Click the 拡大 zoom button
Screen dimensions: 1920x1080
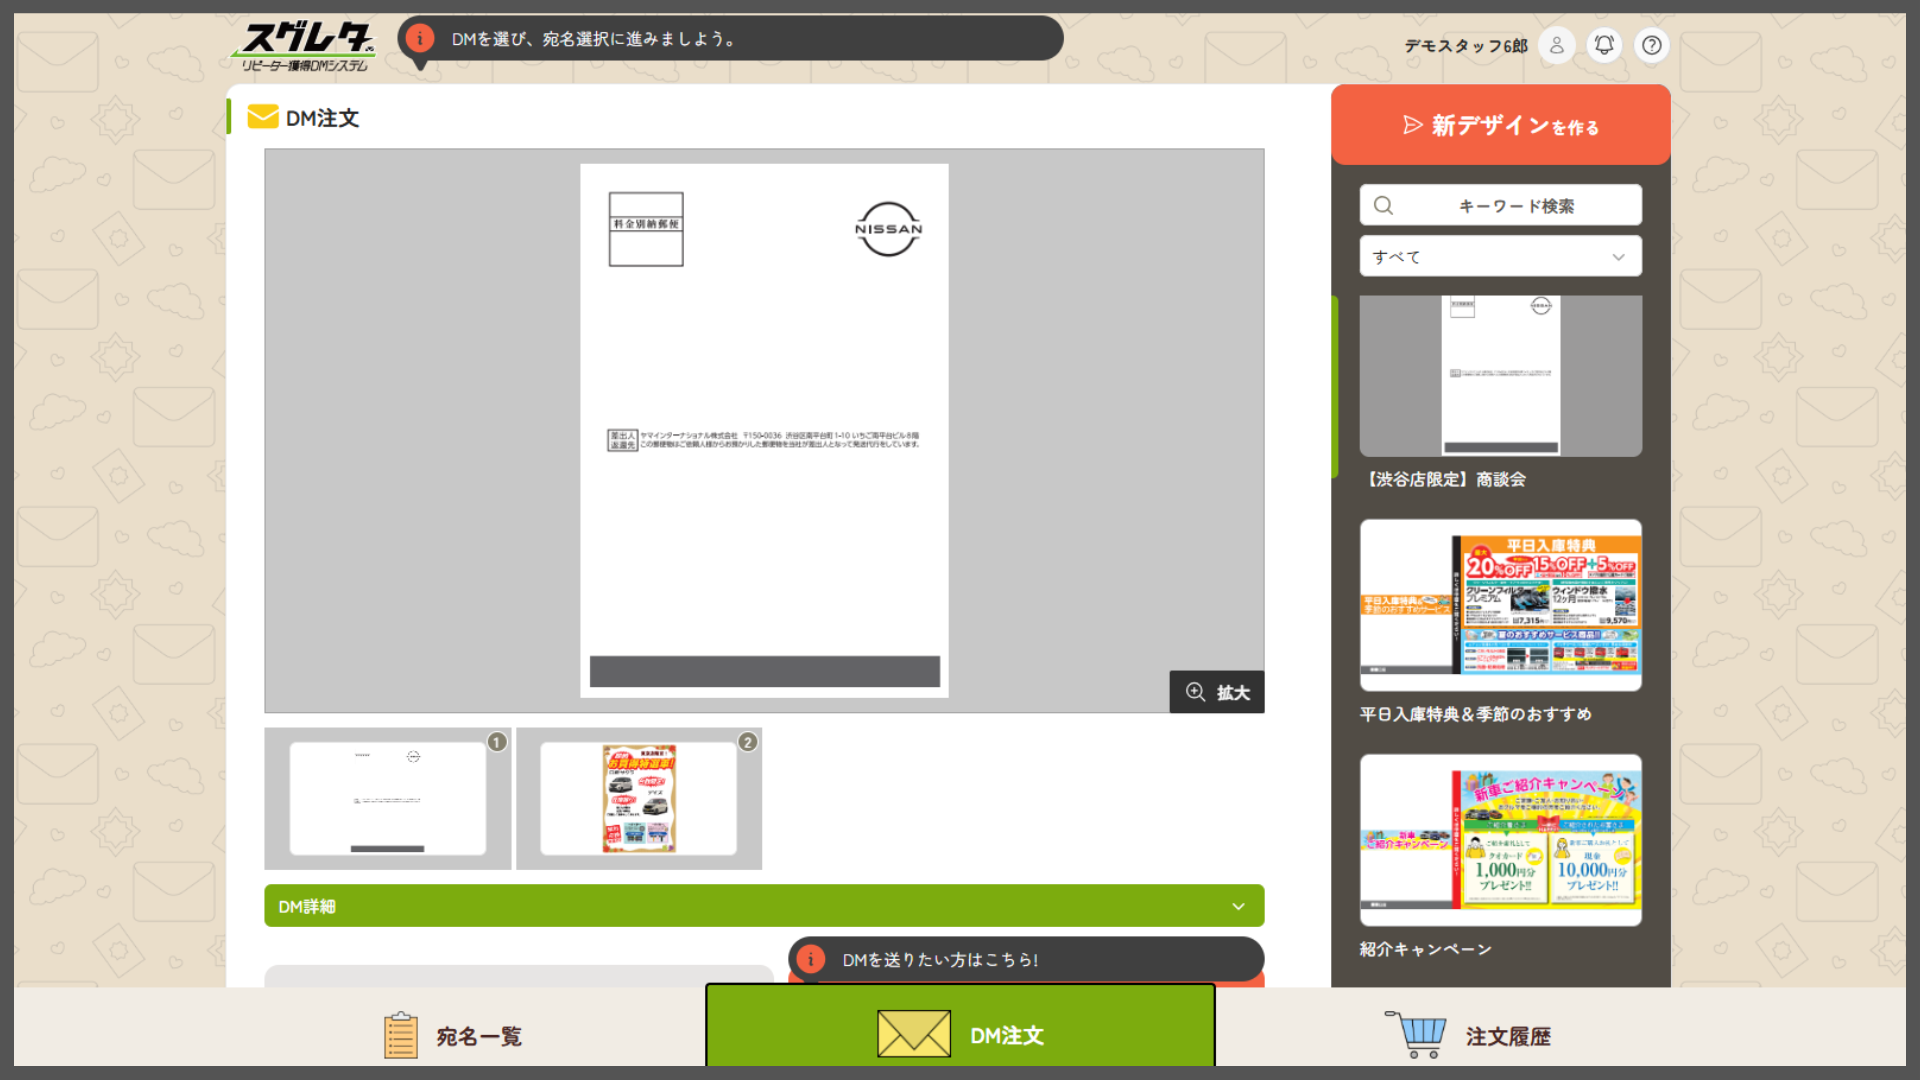[1217, 692]
